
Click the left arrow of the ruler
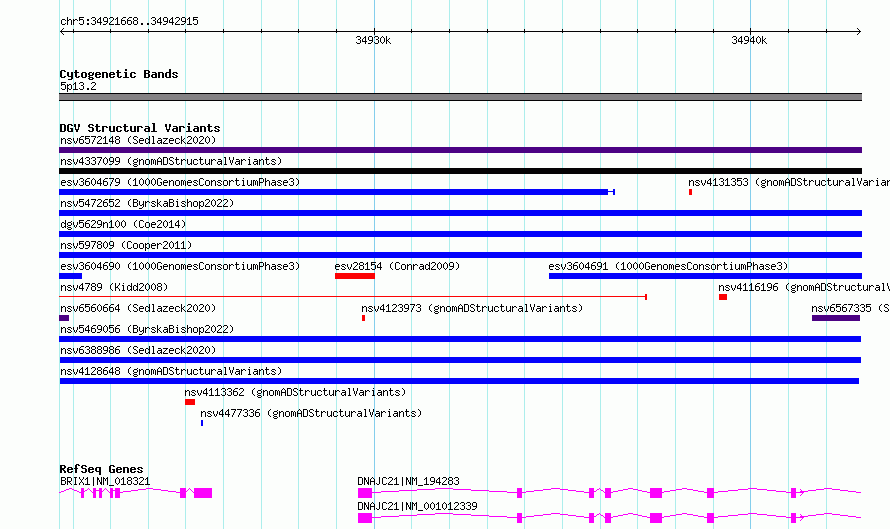pyautogui.click(x=62, y=31)
